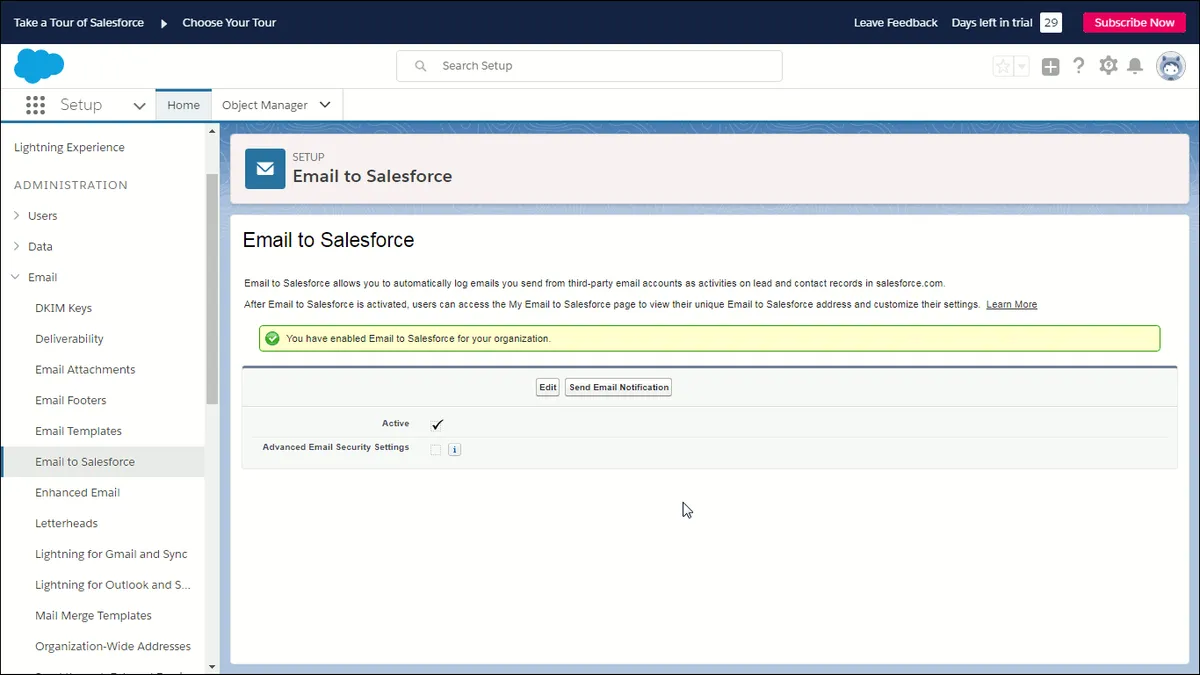1200x675 pixels.
Task: Click into the Search Setup field
Action: [589, 66]
